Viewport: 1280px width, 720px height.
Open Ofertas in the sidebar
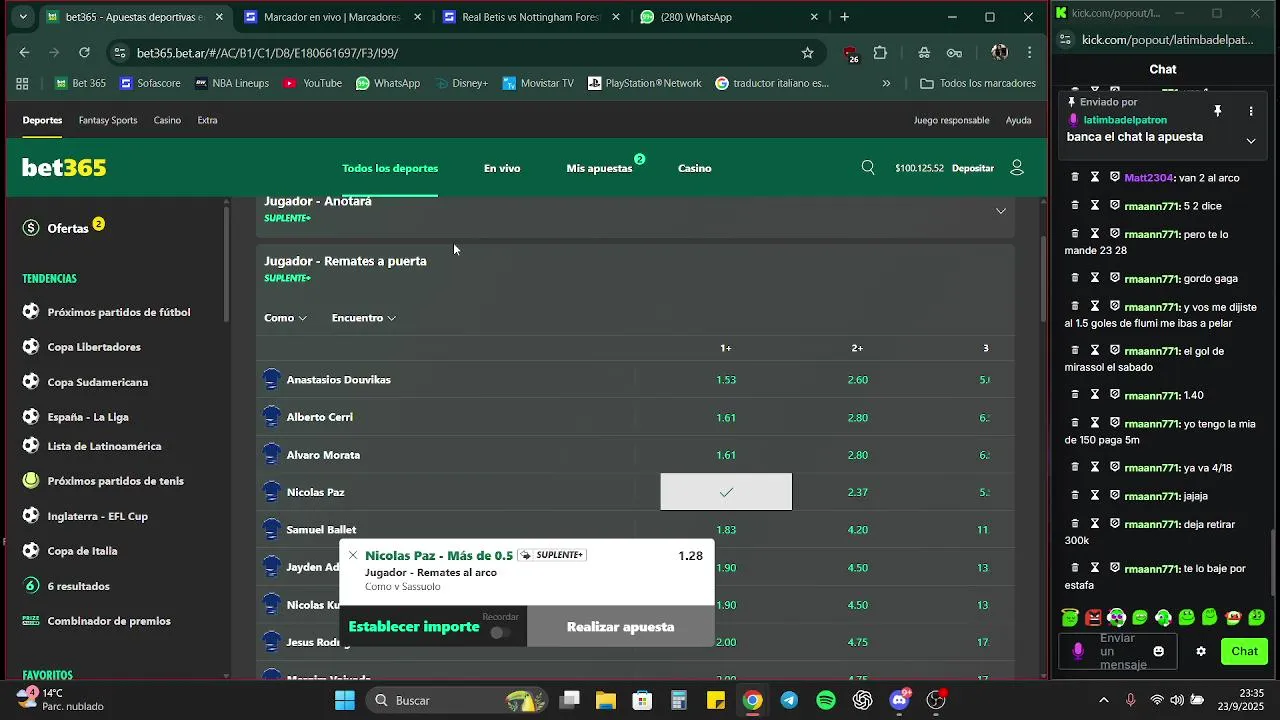click(x=68, y=228)
